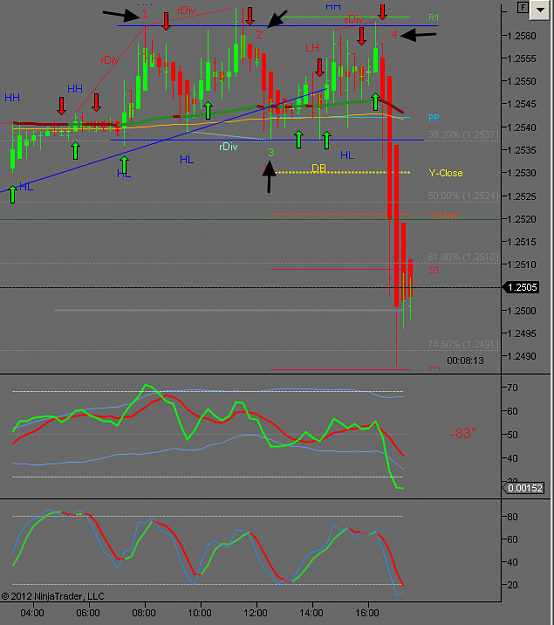This screenshot has height=625, width=554.
Task: Select the 61.80% (1.2510) Fibonacci label
Action: pos(463,257)
